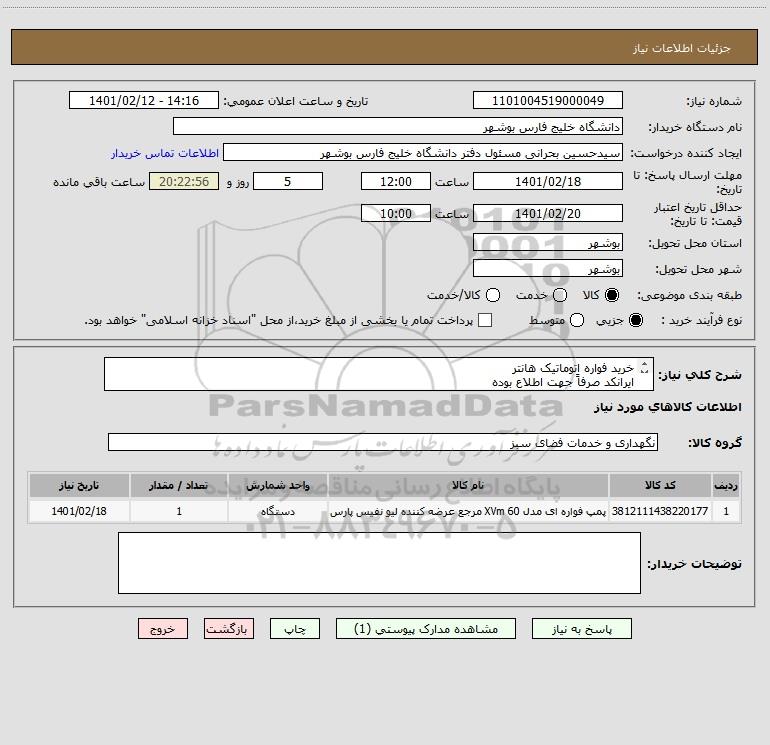
Task: Click the ایجاد کننده درخواست field
Action: 423,153
